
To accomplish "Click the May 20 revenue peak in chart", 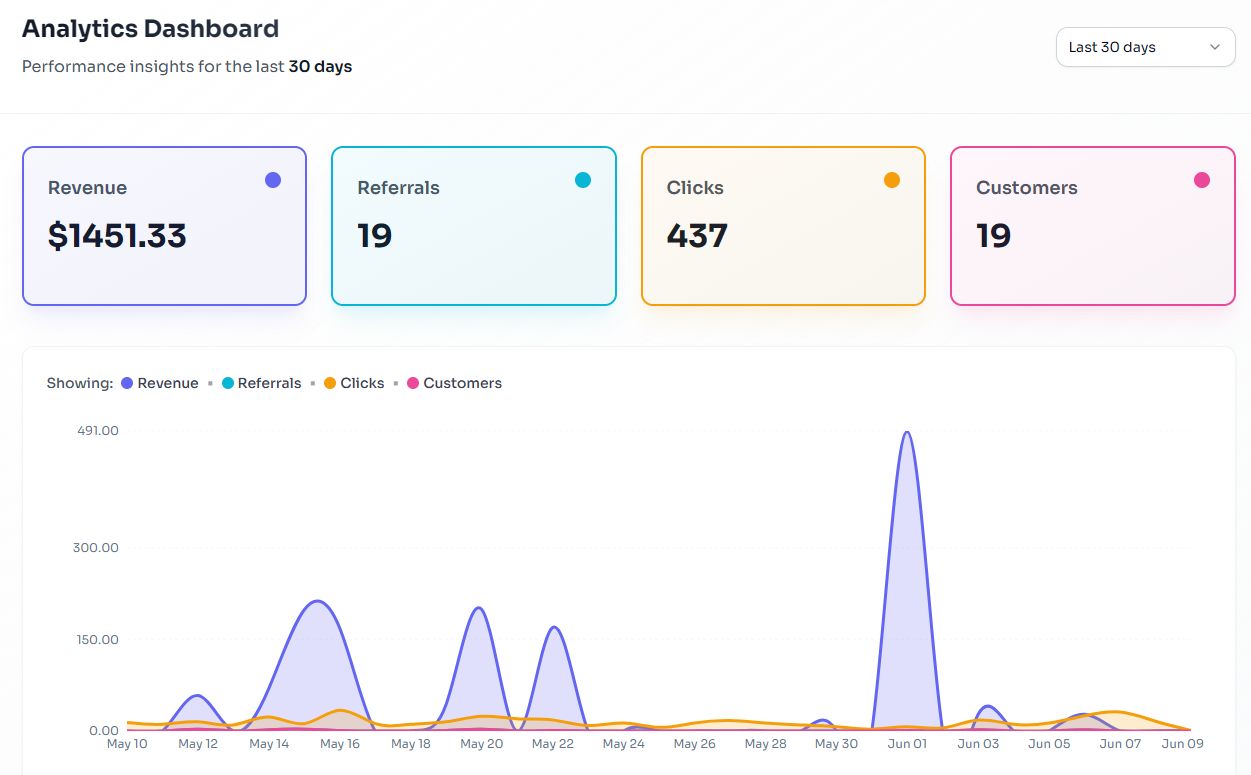I will click(479, 608).
